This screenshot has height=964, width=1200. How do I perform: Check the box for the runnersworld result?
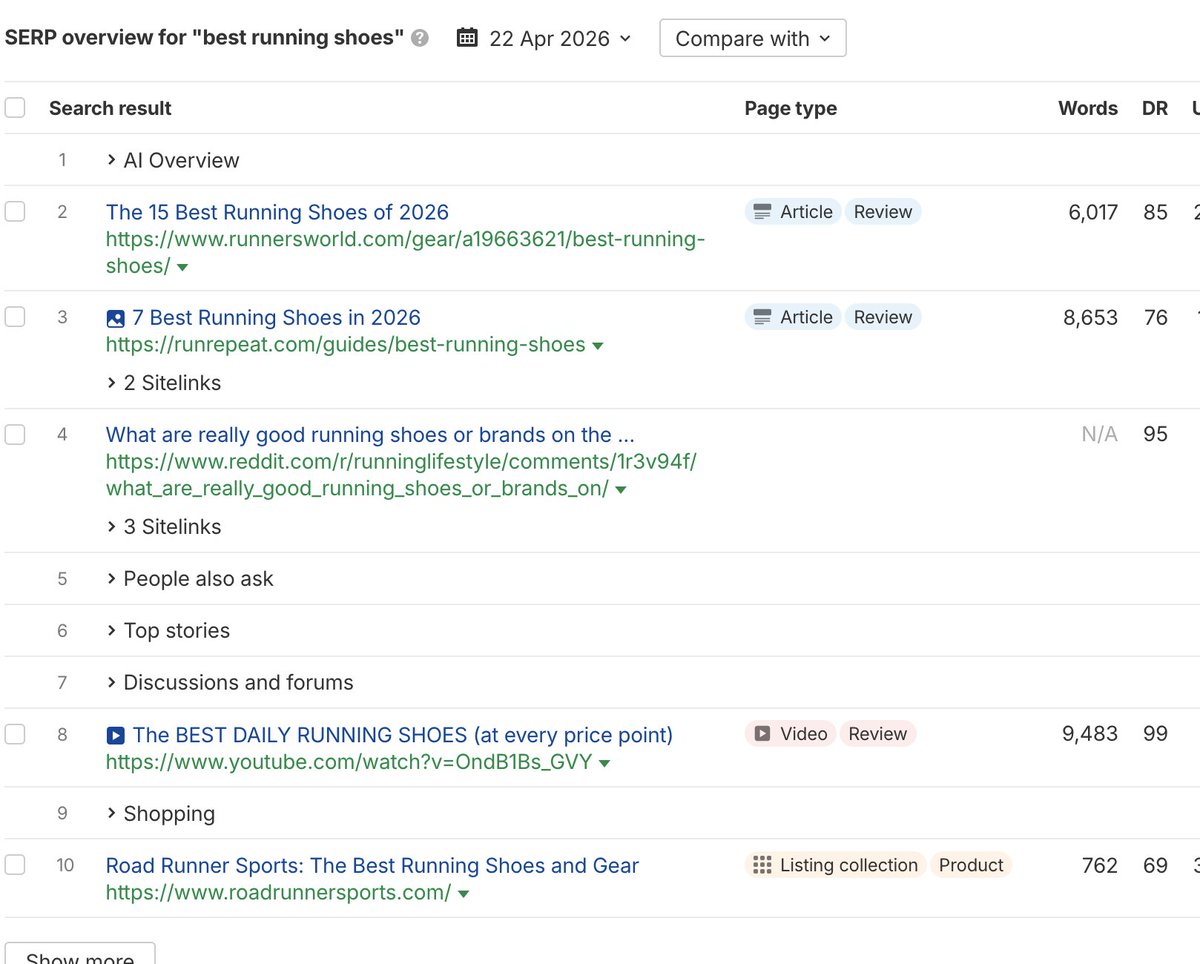pyautogui.click(x=15, y=212)
